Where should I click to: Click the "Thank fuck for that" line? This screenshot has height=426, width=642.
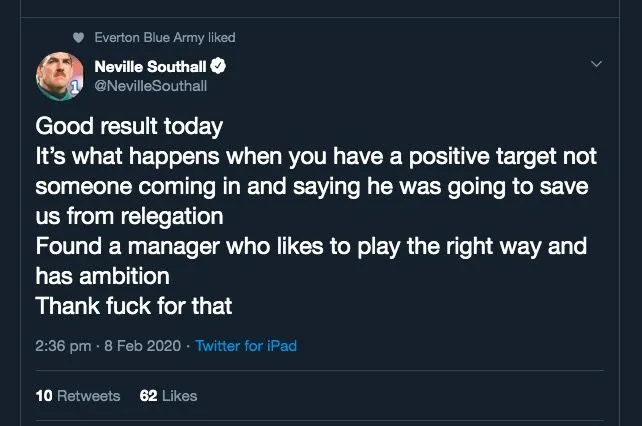(136, 306)
